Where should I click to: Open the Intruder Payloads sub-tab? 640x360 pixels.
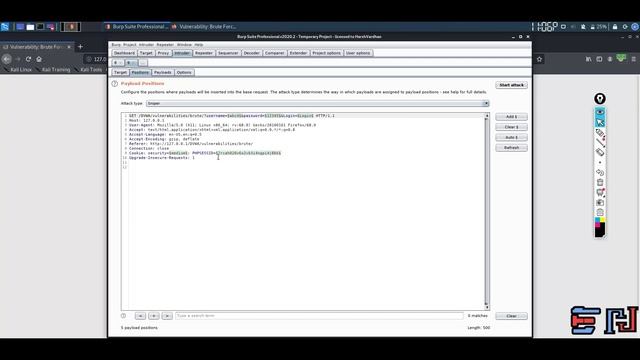coord(162,73)
